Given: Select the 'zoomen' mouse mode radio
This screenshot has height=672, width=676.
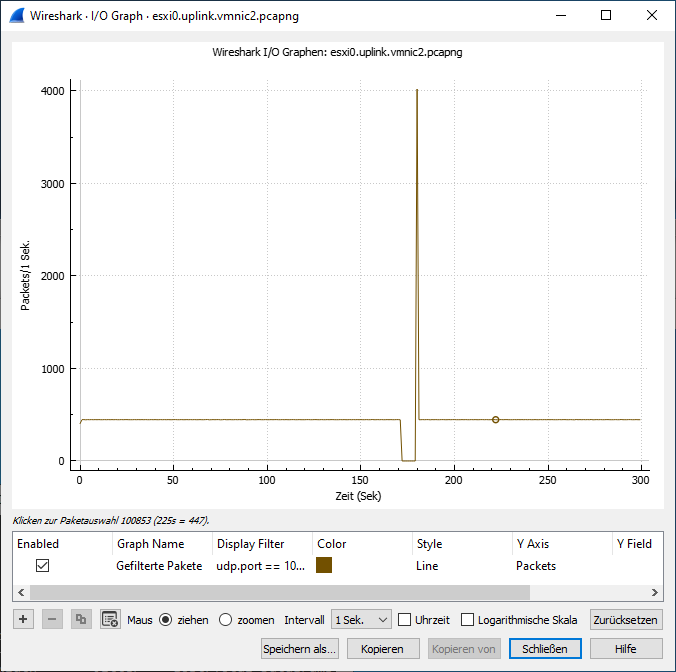Looking at the screenshot, I should [x=225, y=620].
